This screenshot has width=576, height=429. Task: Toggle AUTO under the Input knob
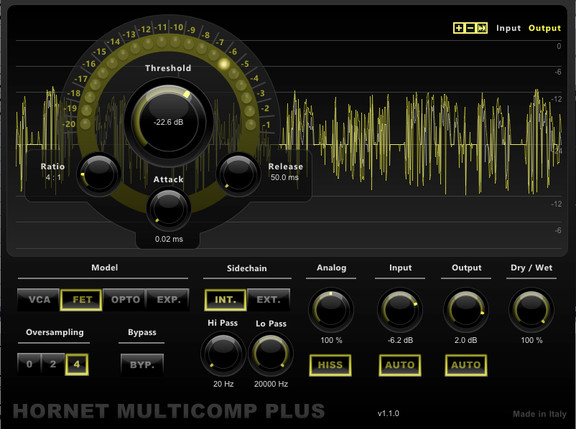[400, 365]
